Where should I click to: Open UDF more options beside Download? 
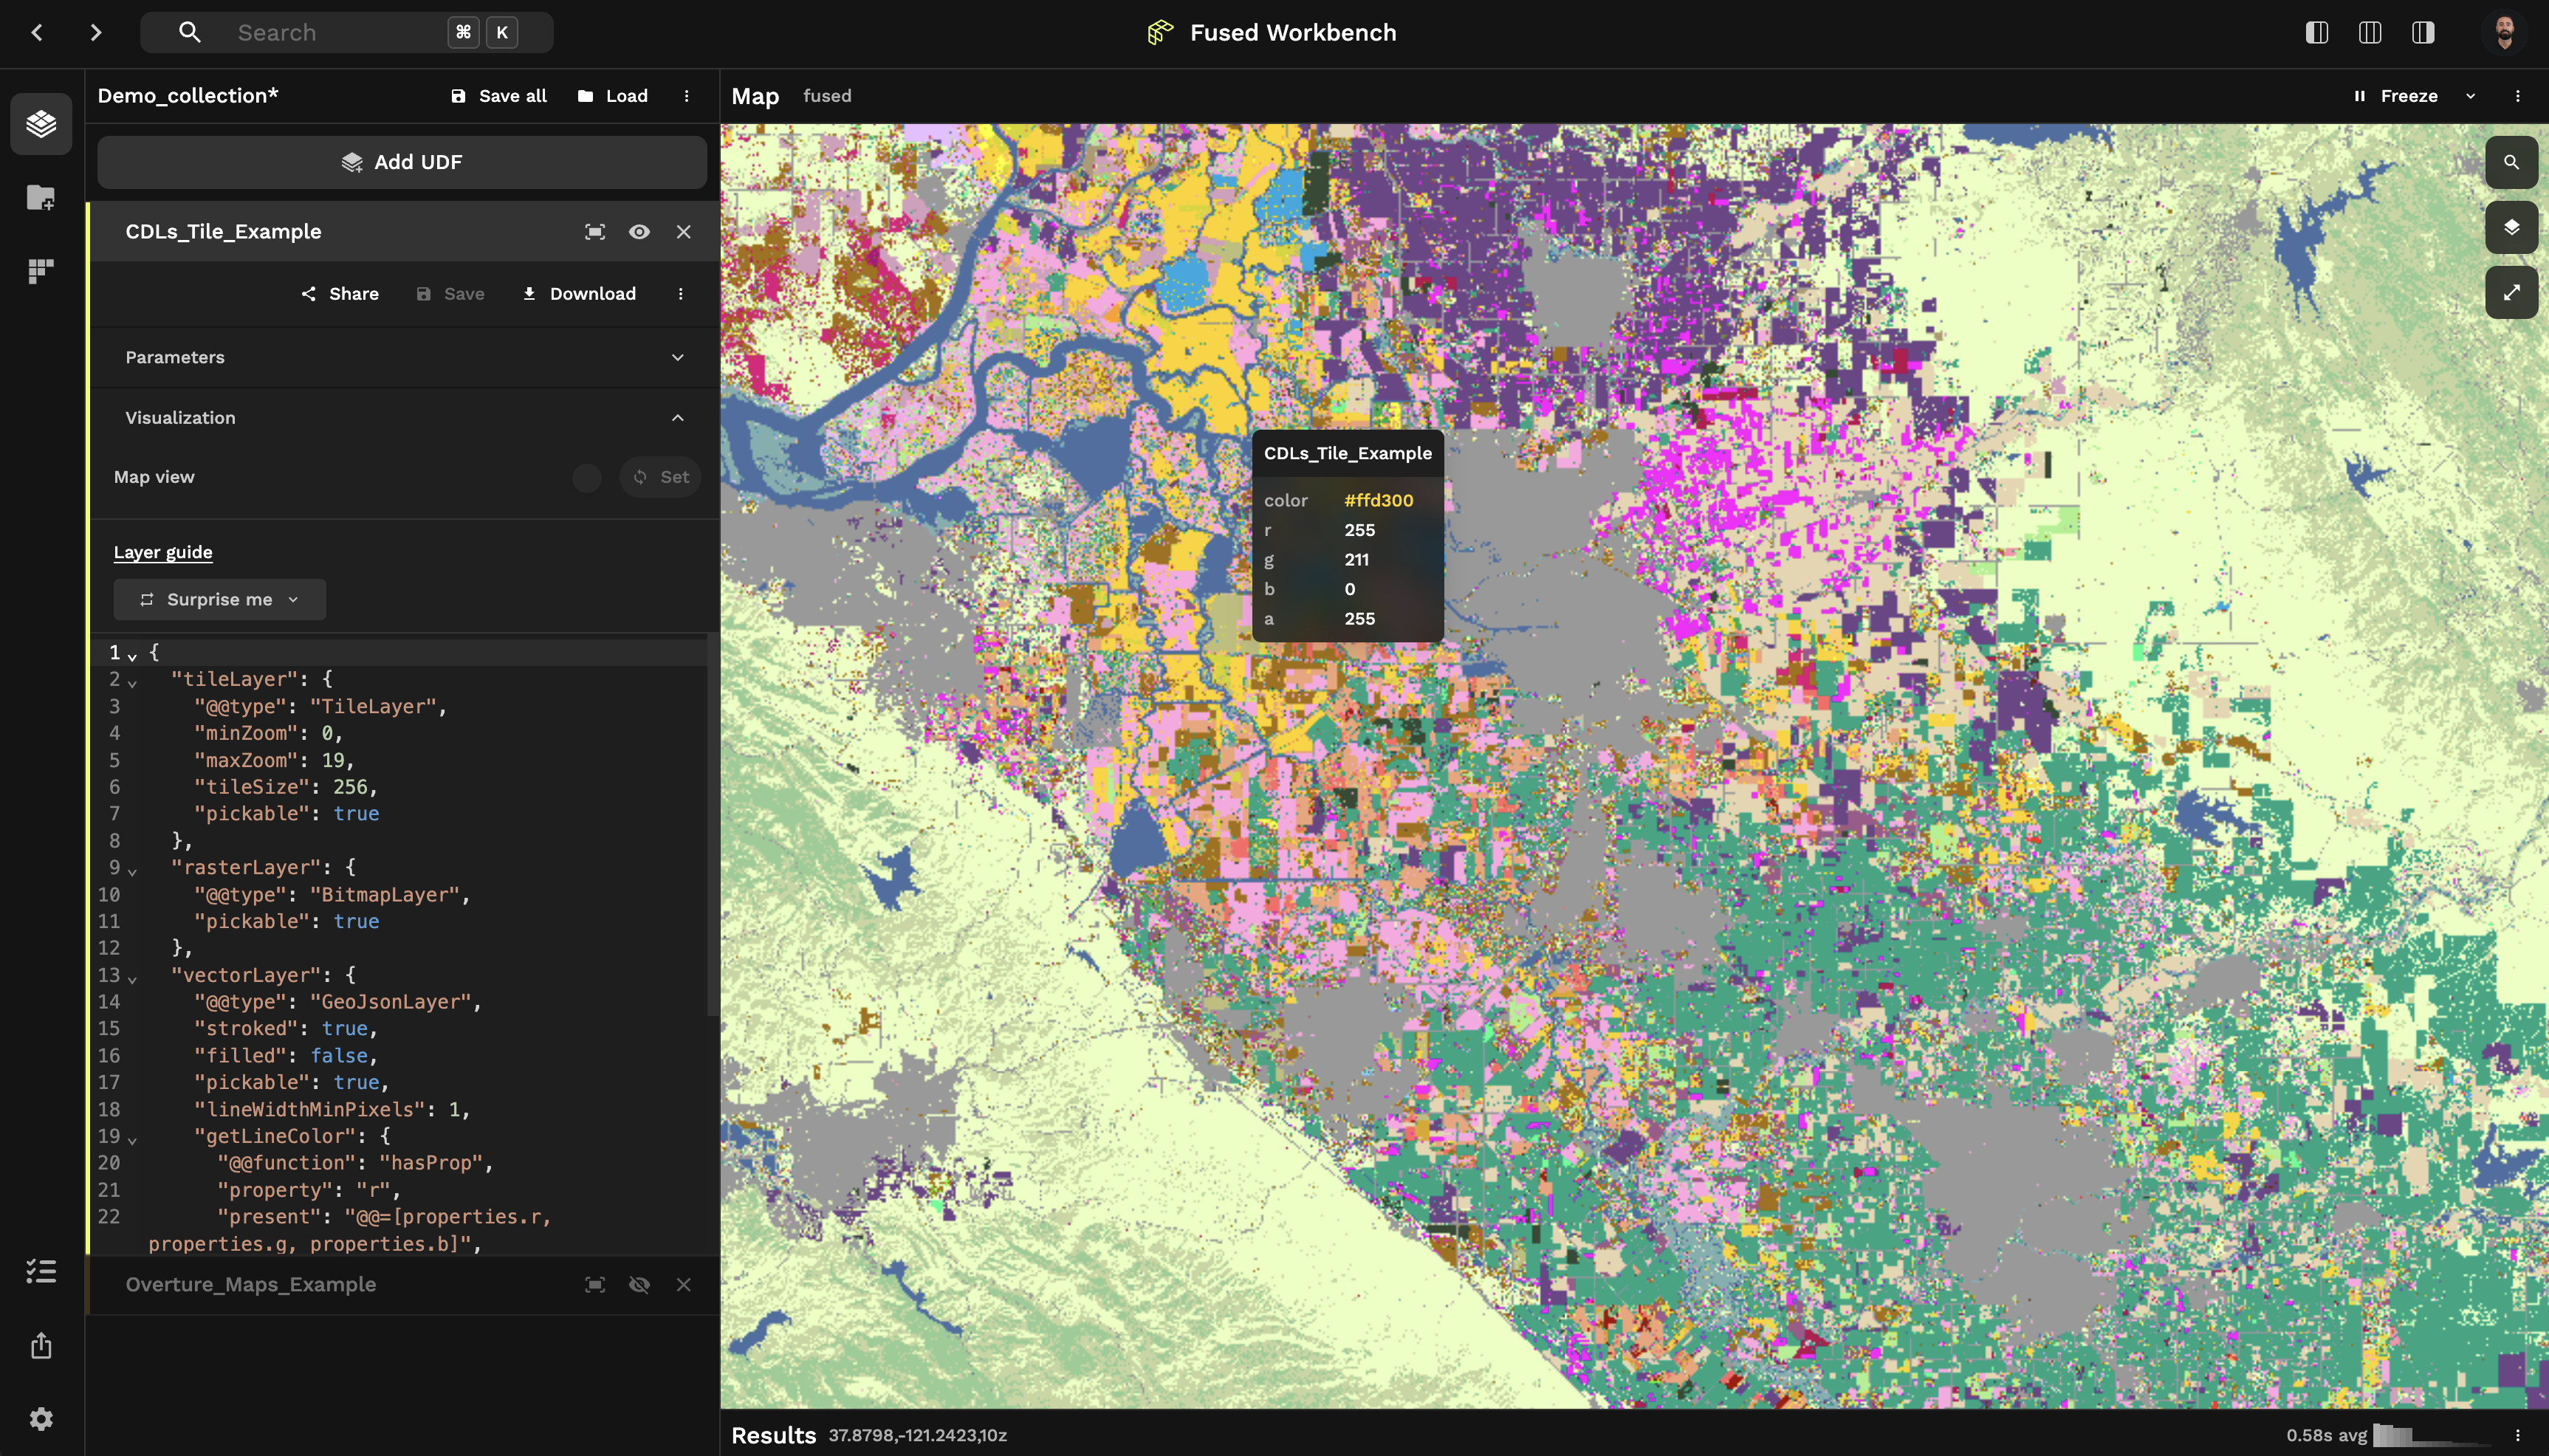tap(681, 294)
